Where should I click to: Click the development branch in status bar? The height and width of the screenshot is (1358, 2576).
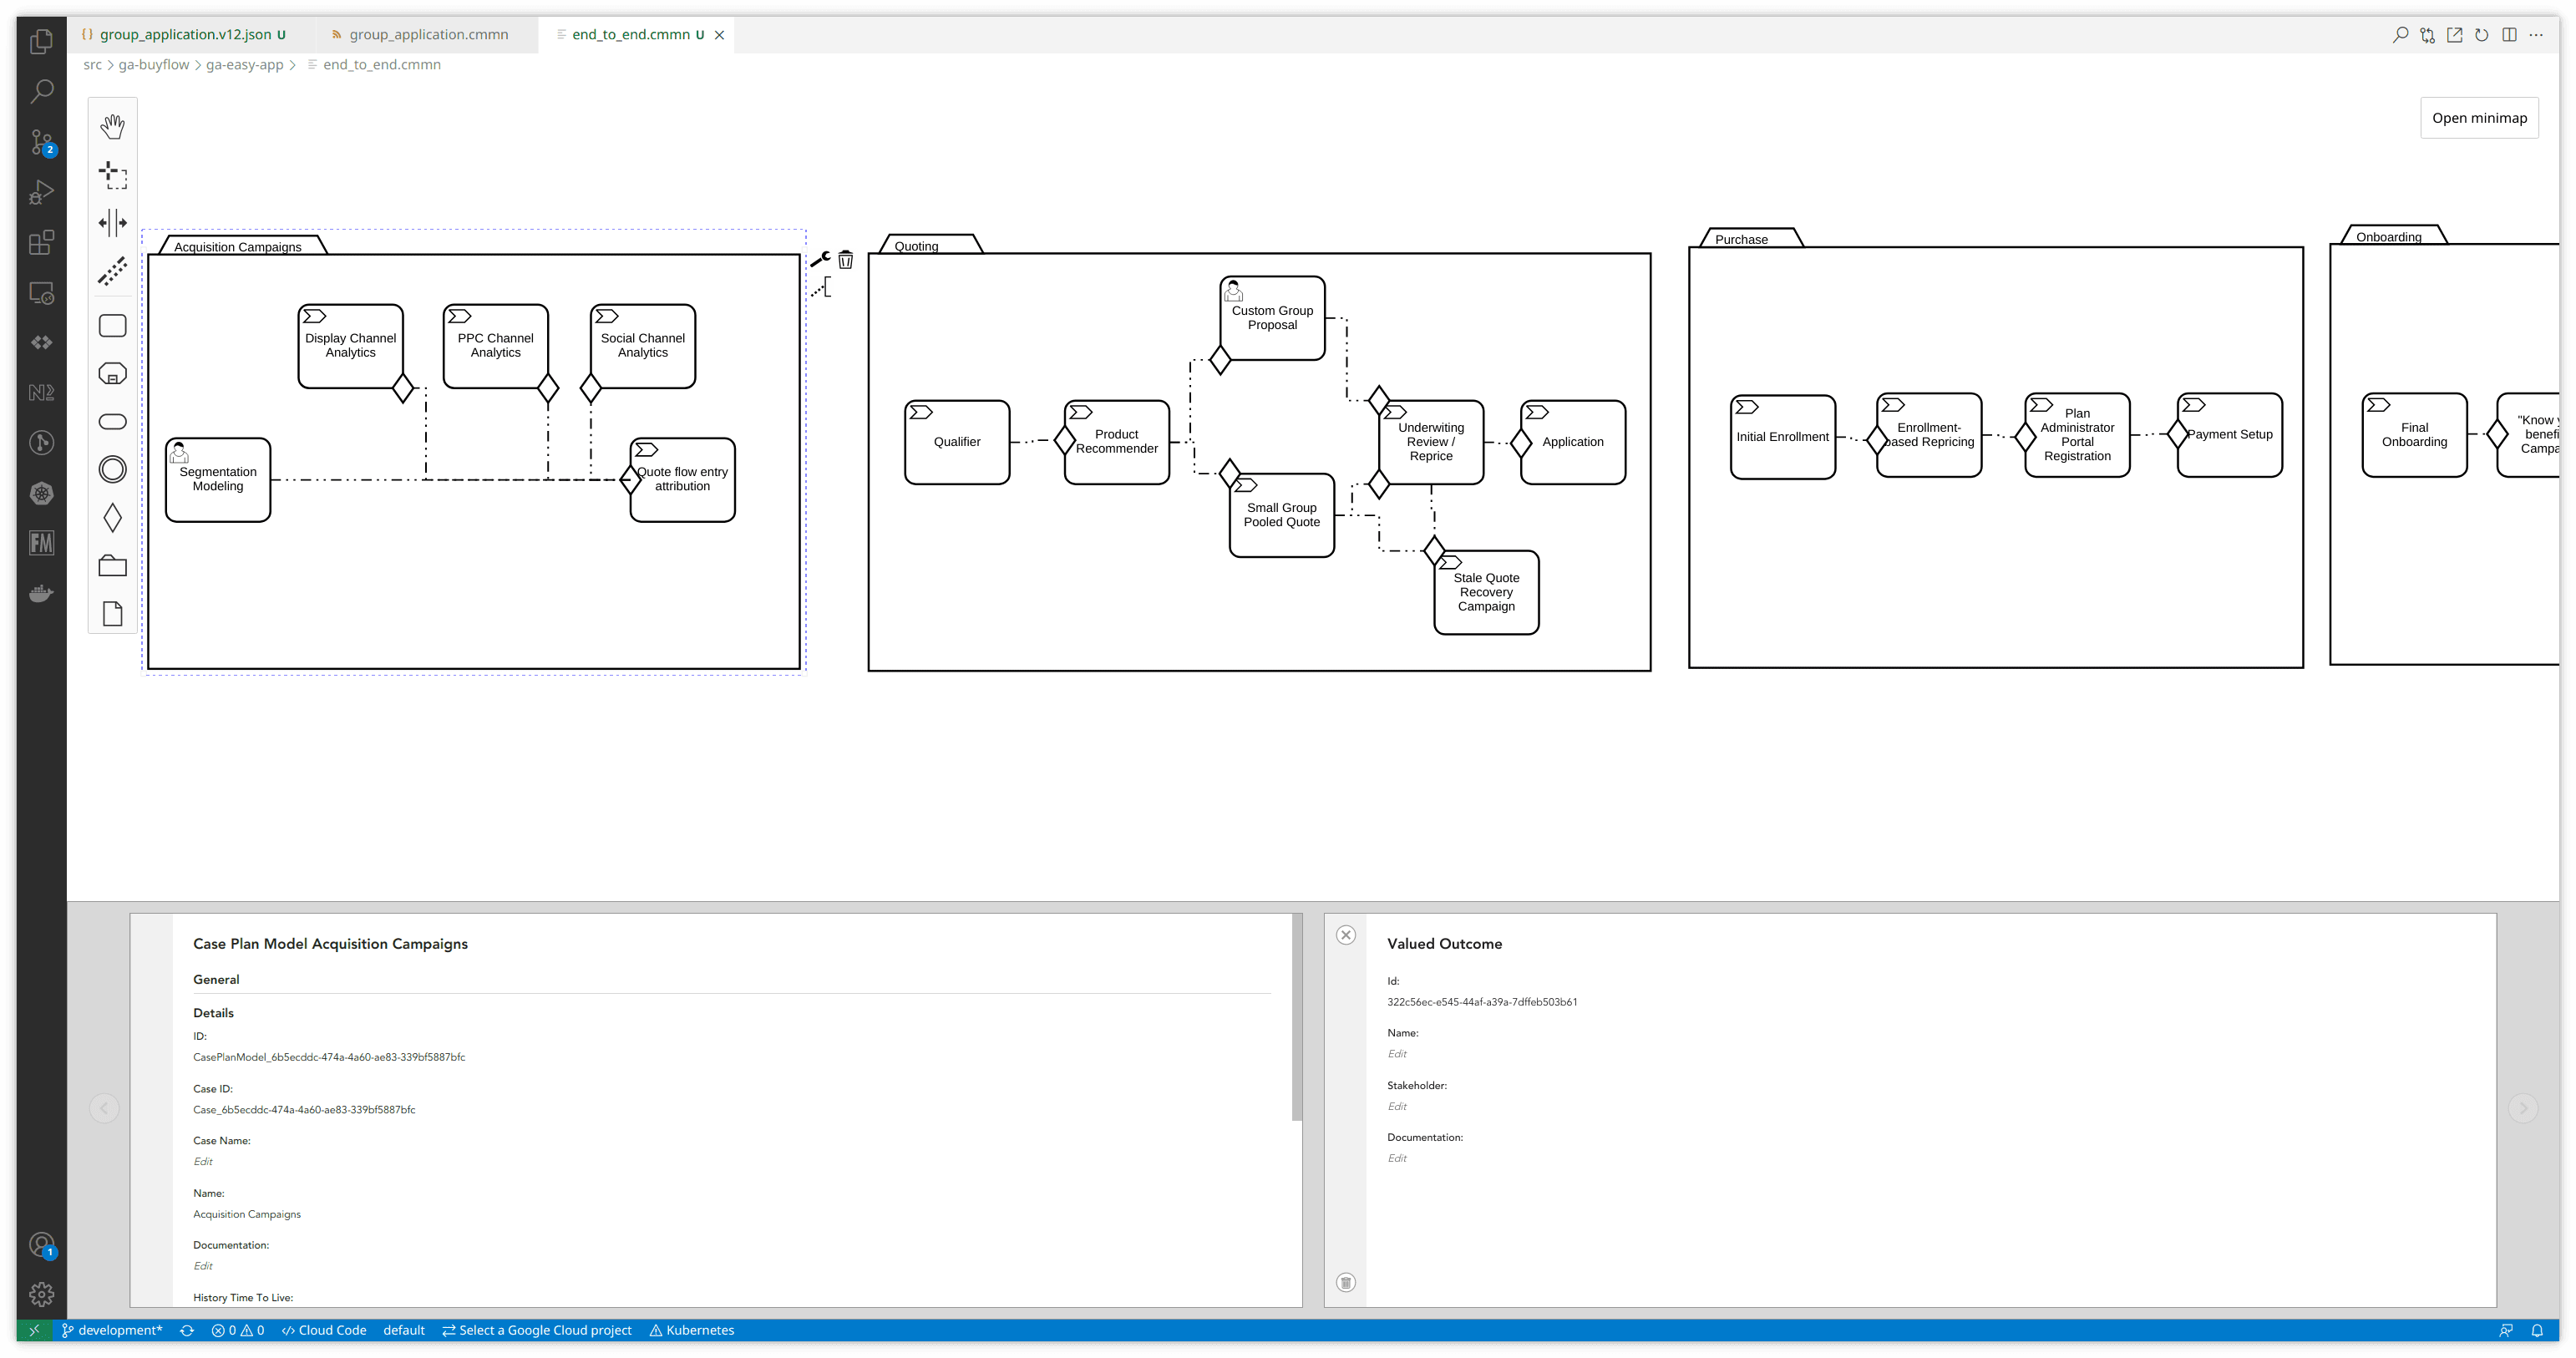coord(112,1331)
